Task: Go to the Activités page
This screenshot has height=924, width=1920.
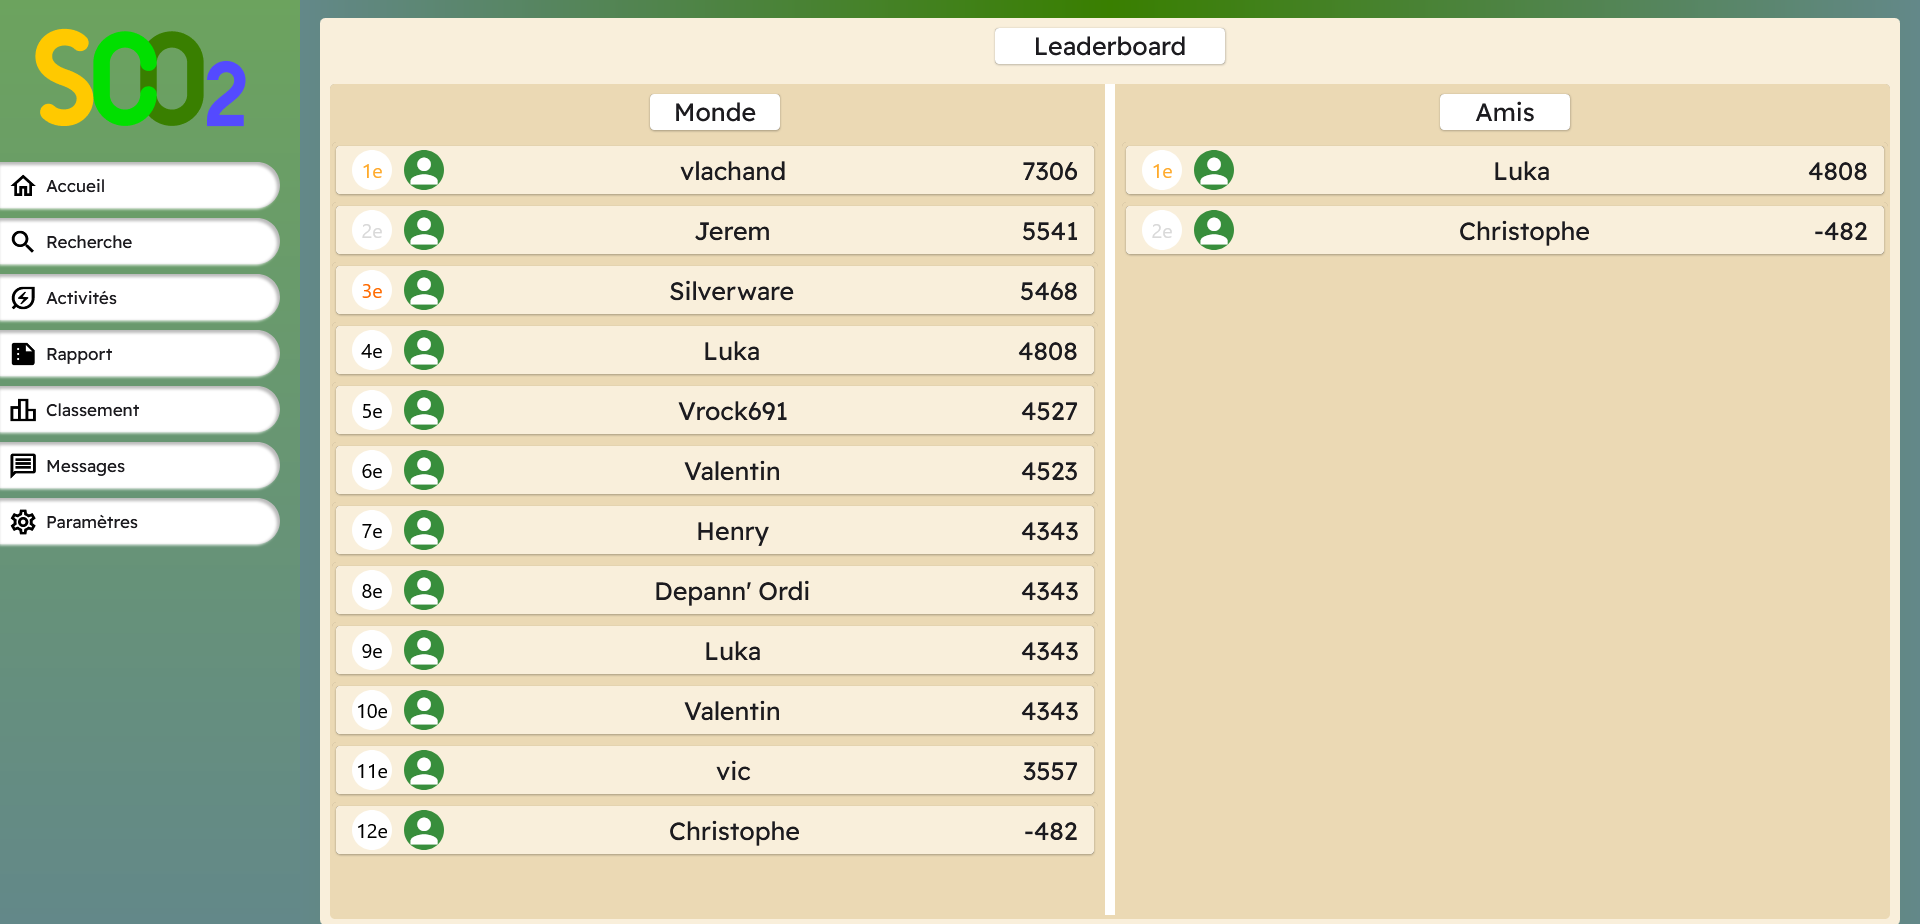Action: click(x=139, y=298)
